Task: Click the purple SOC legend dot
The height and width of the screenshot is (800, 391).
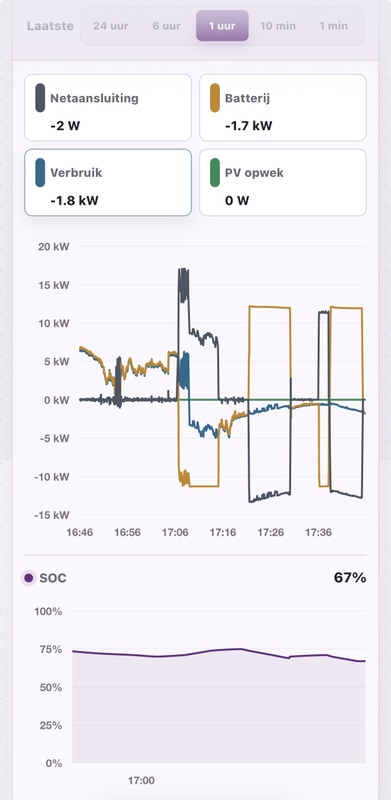Action: pyautogui.click(x=29, y=578)
